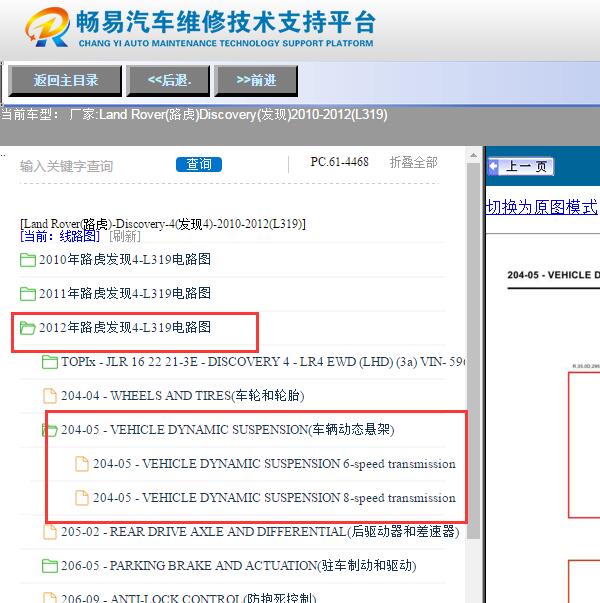Click the 当前车型 Land Rover Discovery text
600x603 pixels.
pyautogui.click(x=194, y=115)
